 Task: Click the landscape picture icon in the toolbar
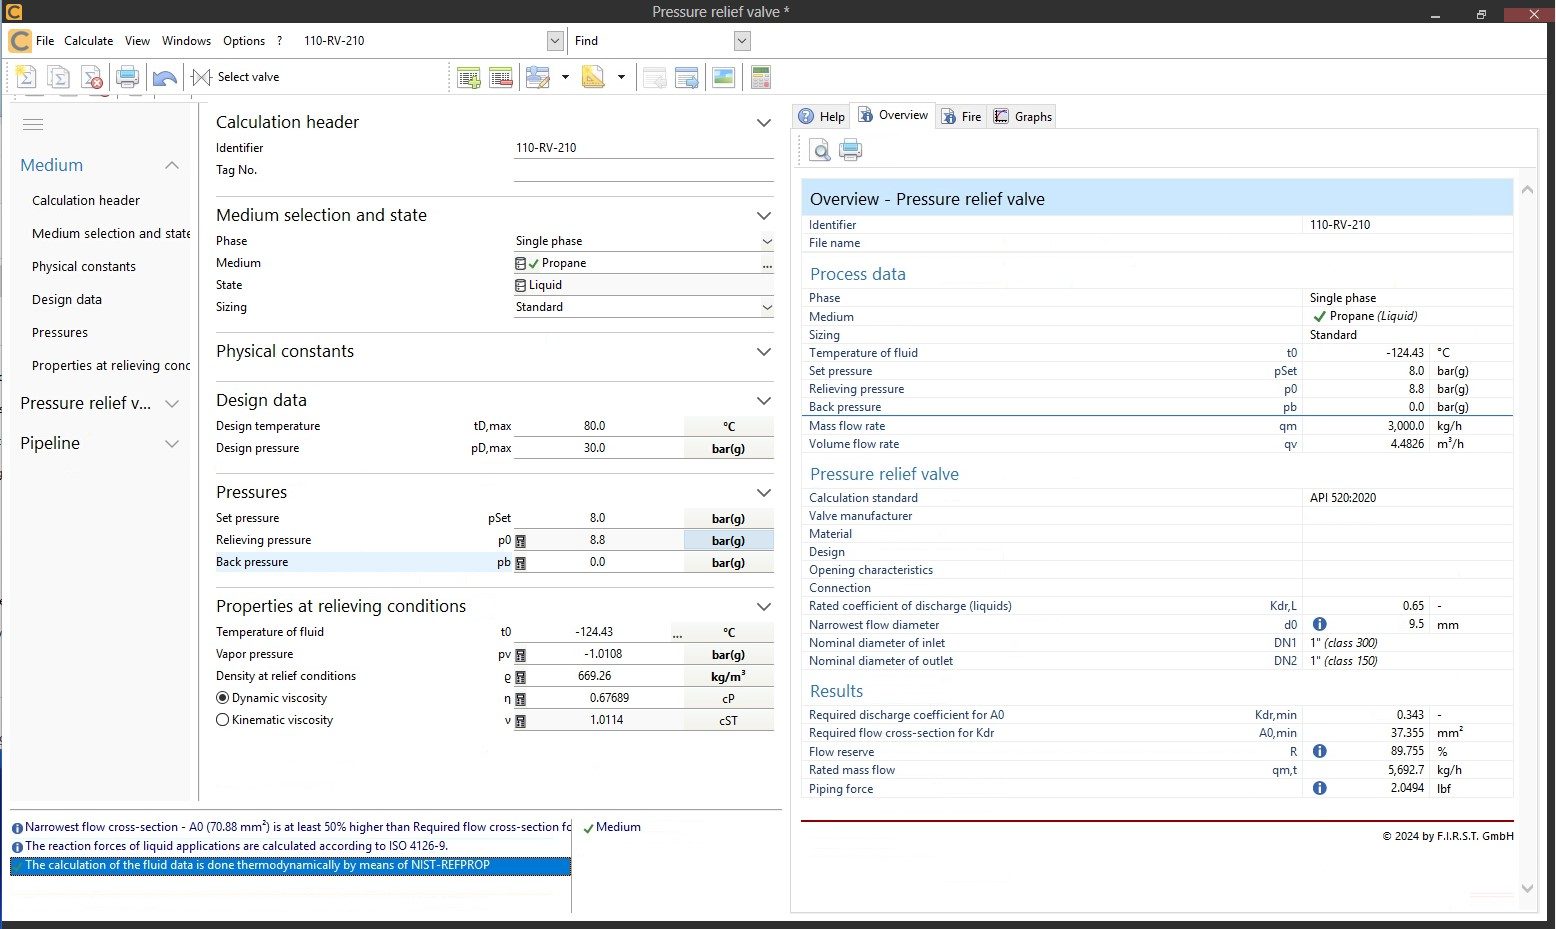tap(723, 77)
